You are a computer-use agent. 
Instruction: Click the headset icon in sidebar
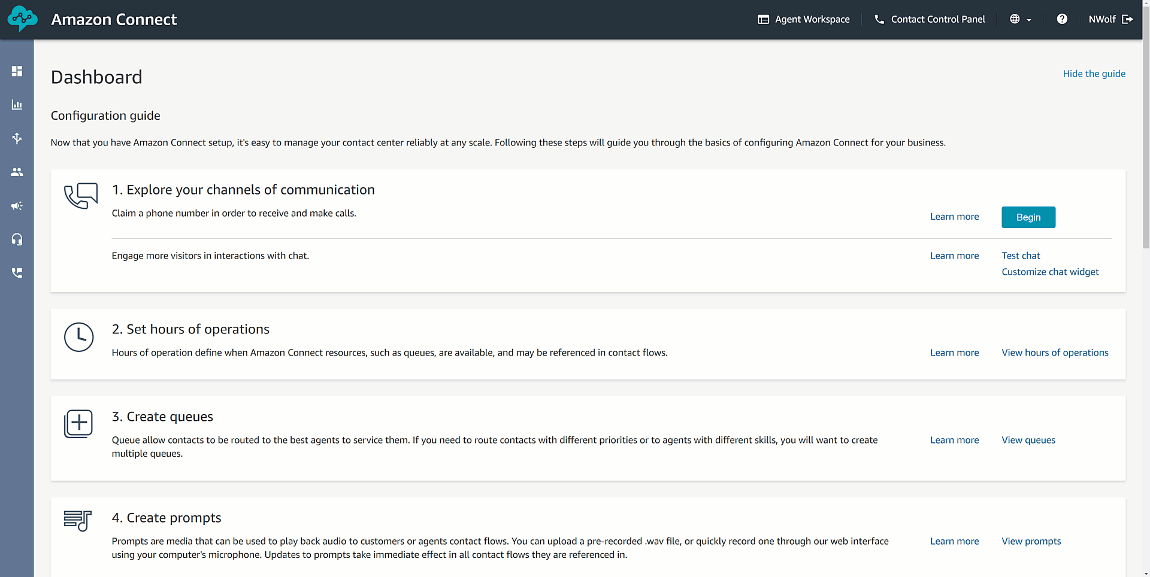[x=17, y=239]
